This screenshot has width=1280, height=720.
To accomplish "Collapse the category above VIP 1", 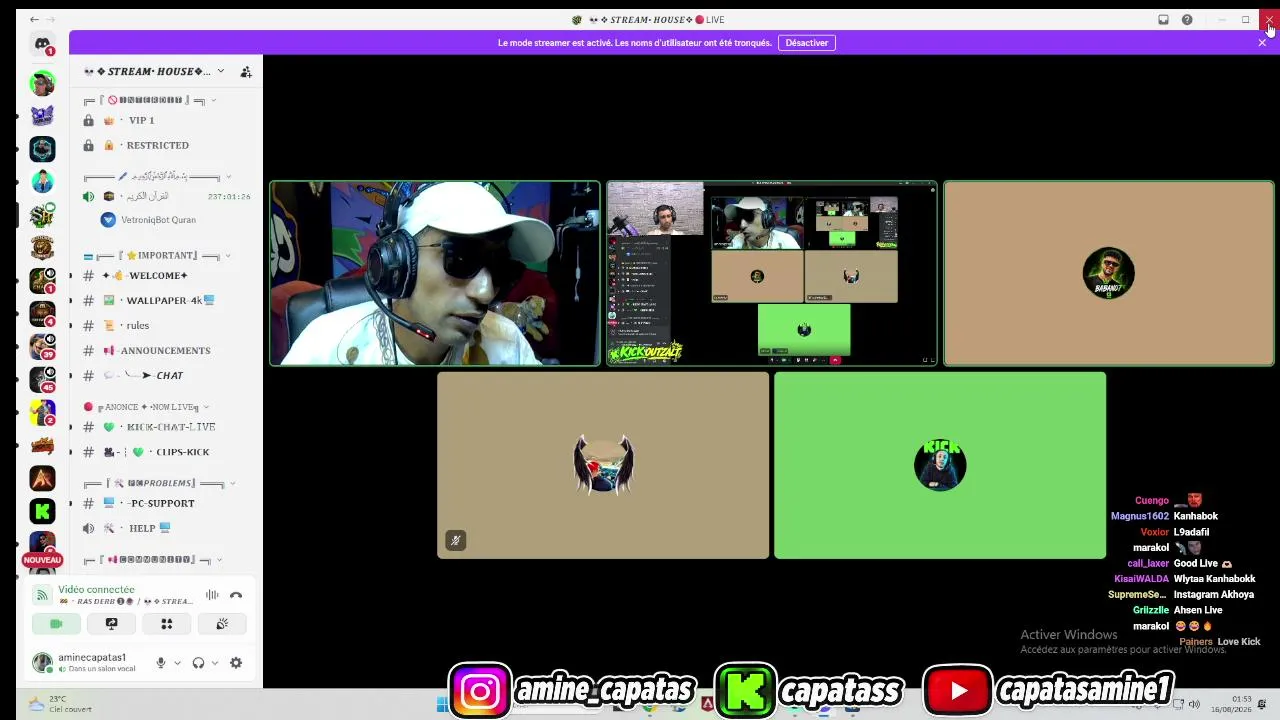I will point(150,100).
